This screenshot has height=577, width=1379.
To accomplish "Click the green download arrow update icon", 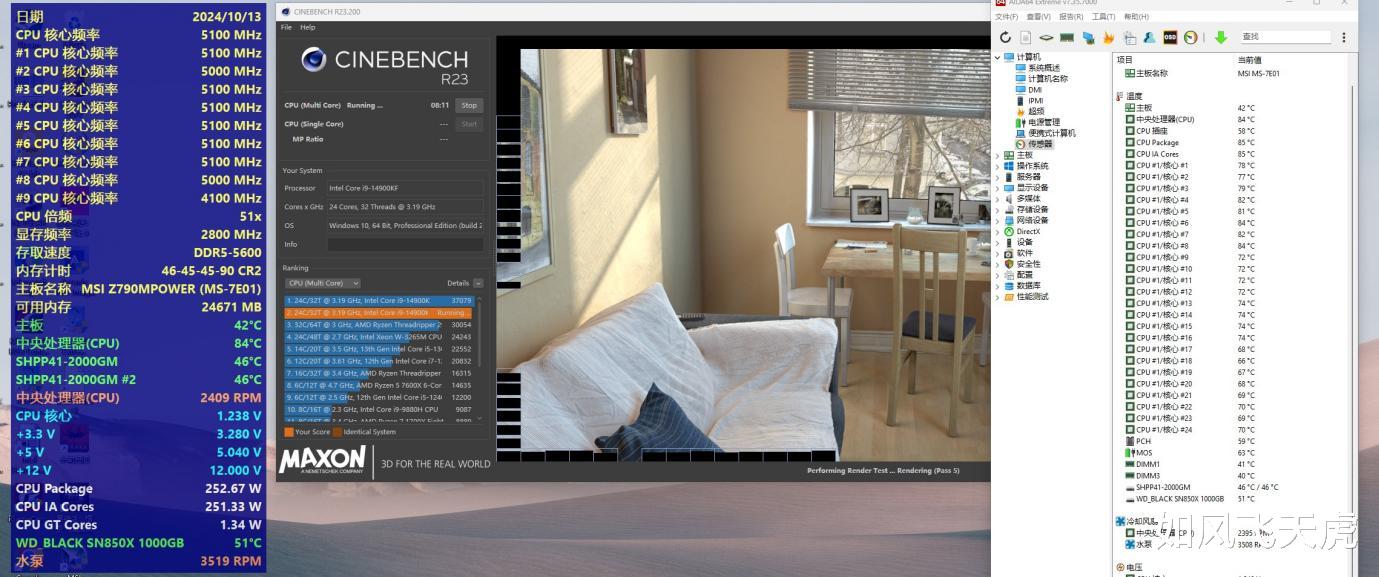I will (1221, 38).
